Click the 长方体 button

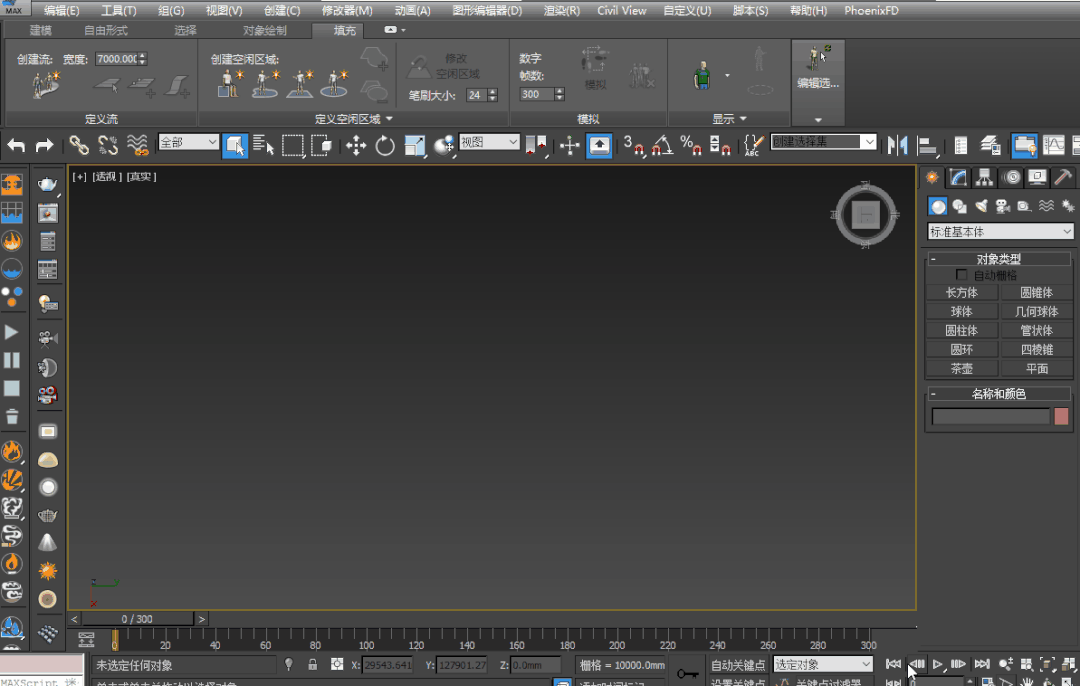click(961, 293)
